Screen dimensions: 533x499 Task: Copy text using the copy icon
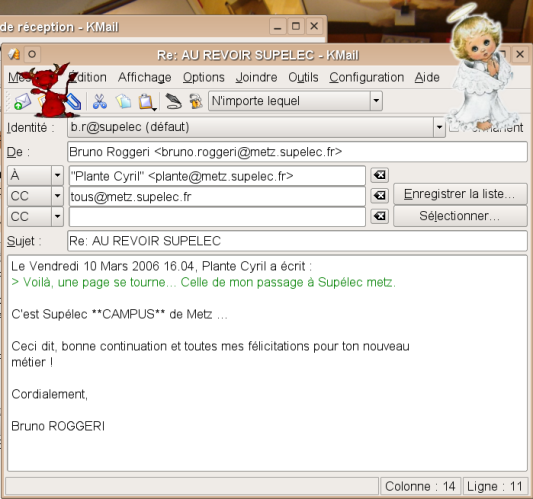pyautogui.click(x=123, y=101)
